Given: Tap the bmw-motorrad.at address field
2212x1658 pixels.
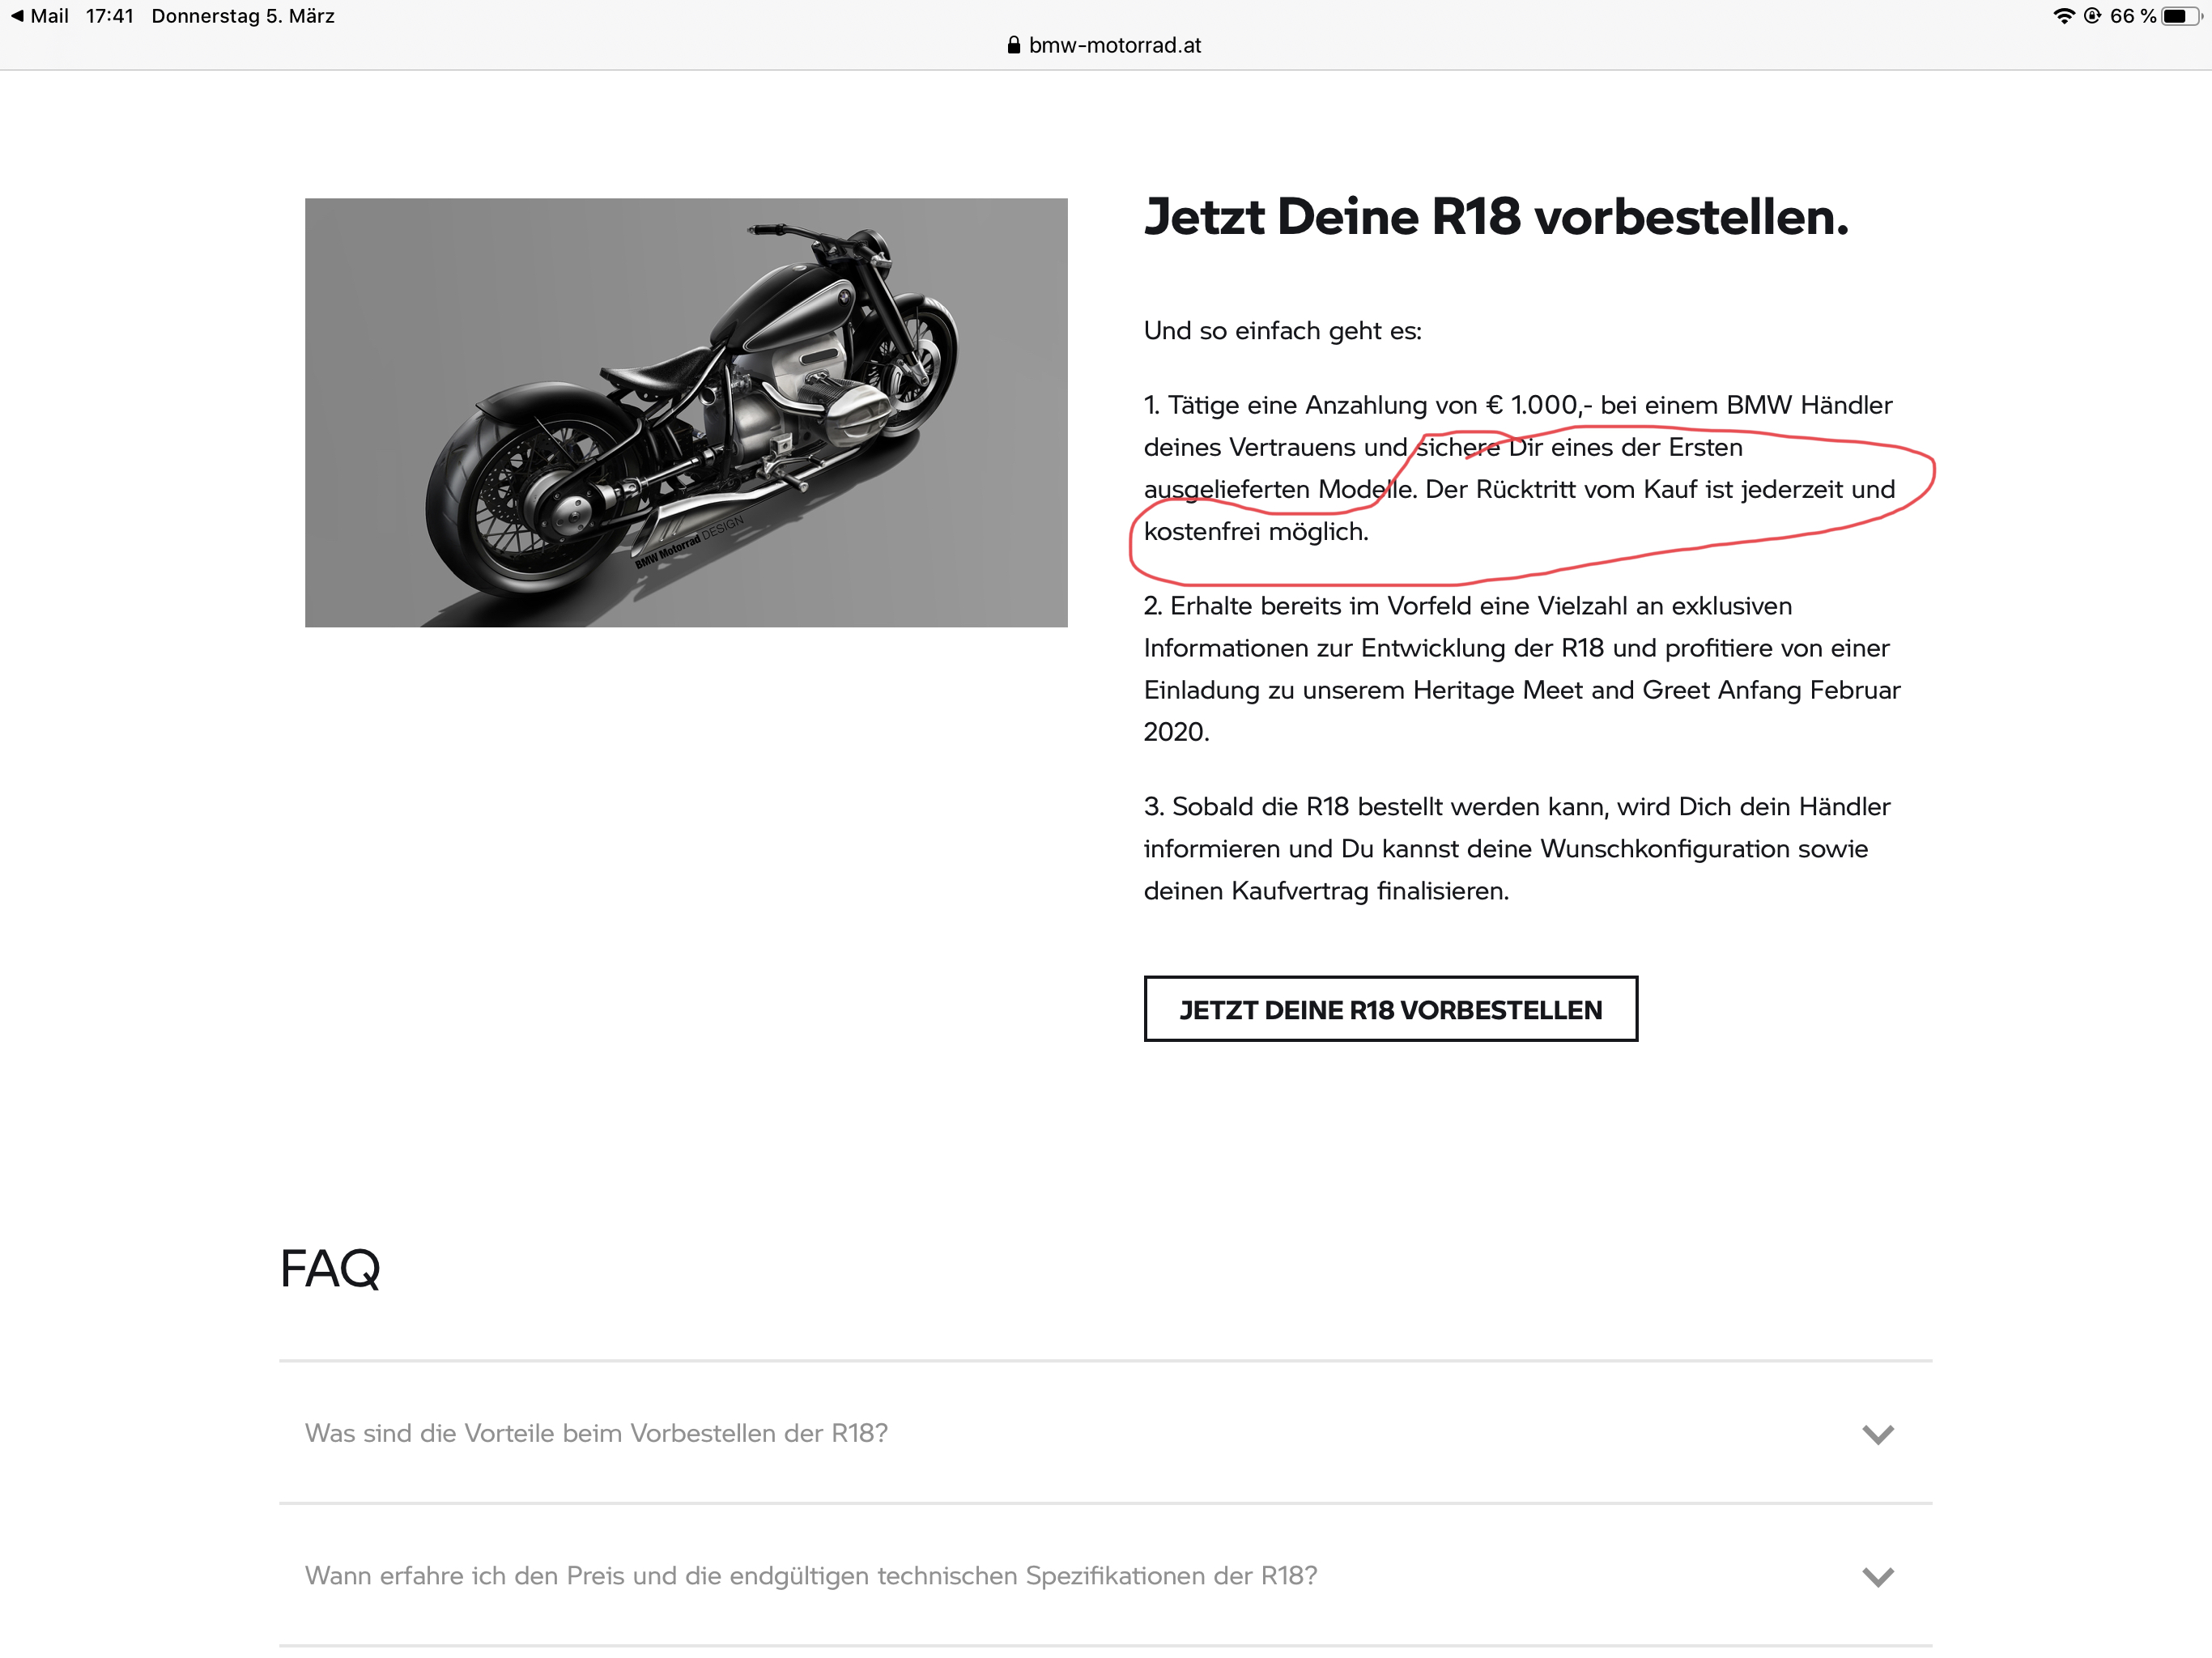Looking at the screenshot, I should click(x=1105, y=45).
